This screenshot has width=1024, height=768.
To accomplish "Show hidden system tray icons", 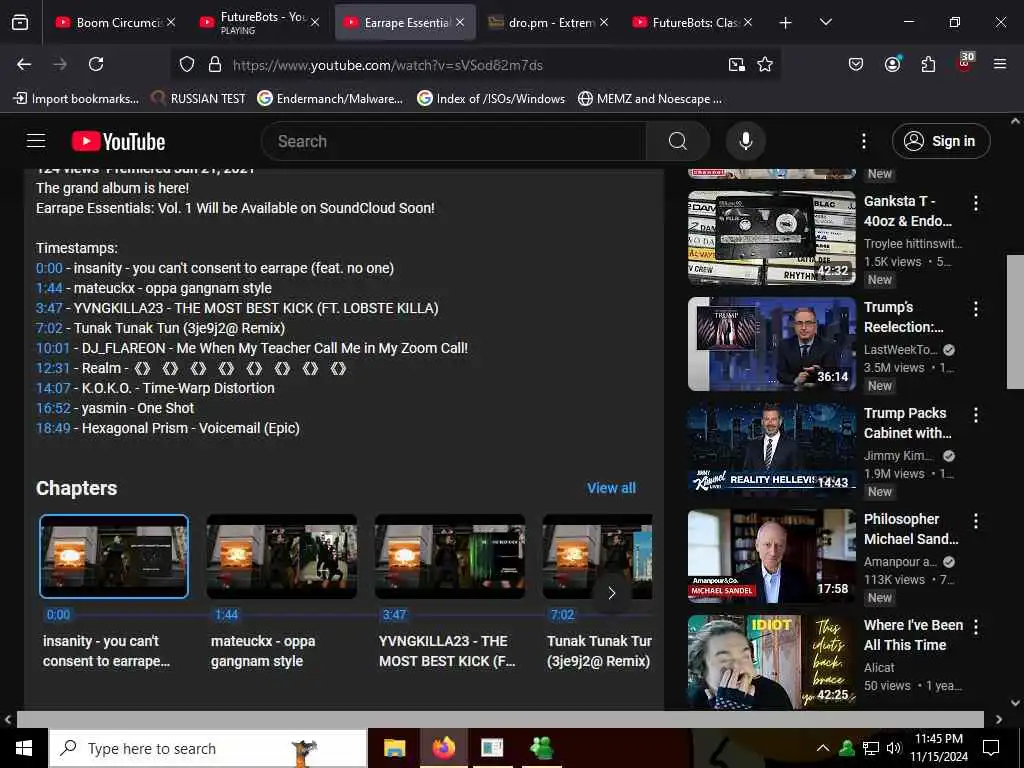I will [x=823, y=748].
